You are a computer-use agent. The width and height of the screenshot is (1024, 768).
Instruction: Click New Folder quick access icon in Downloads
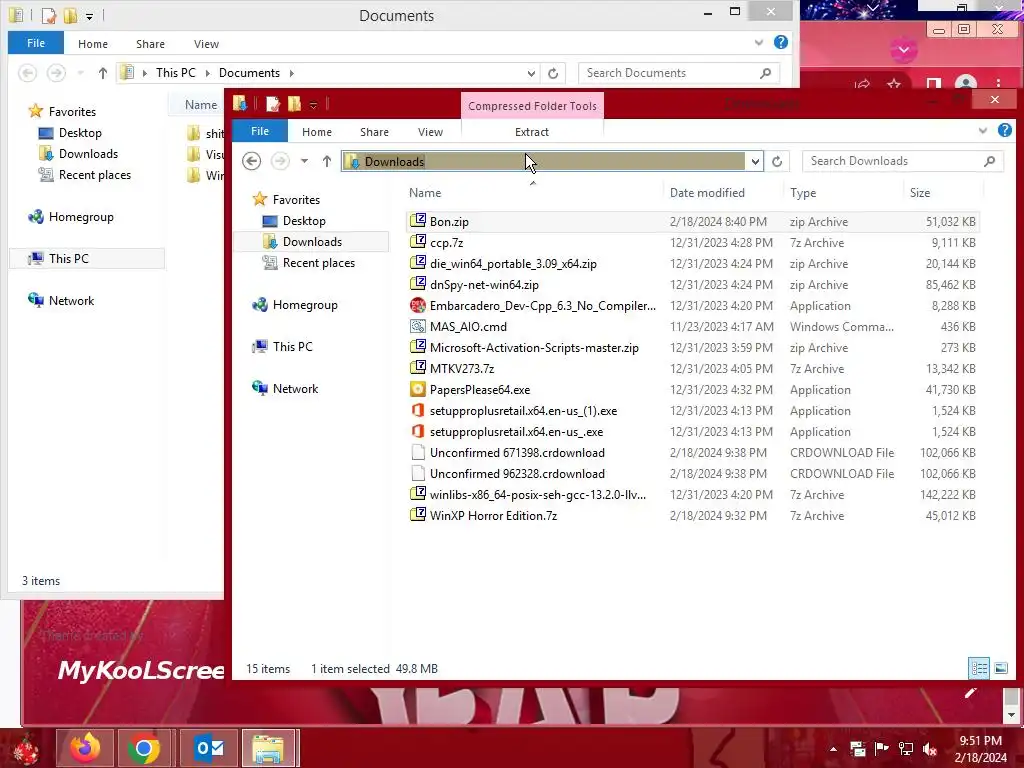[295, 104]
